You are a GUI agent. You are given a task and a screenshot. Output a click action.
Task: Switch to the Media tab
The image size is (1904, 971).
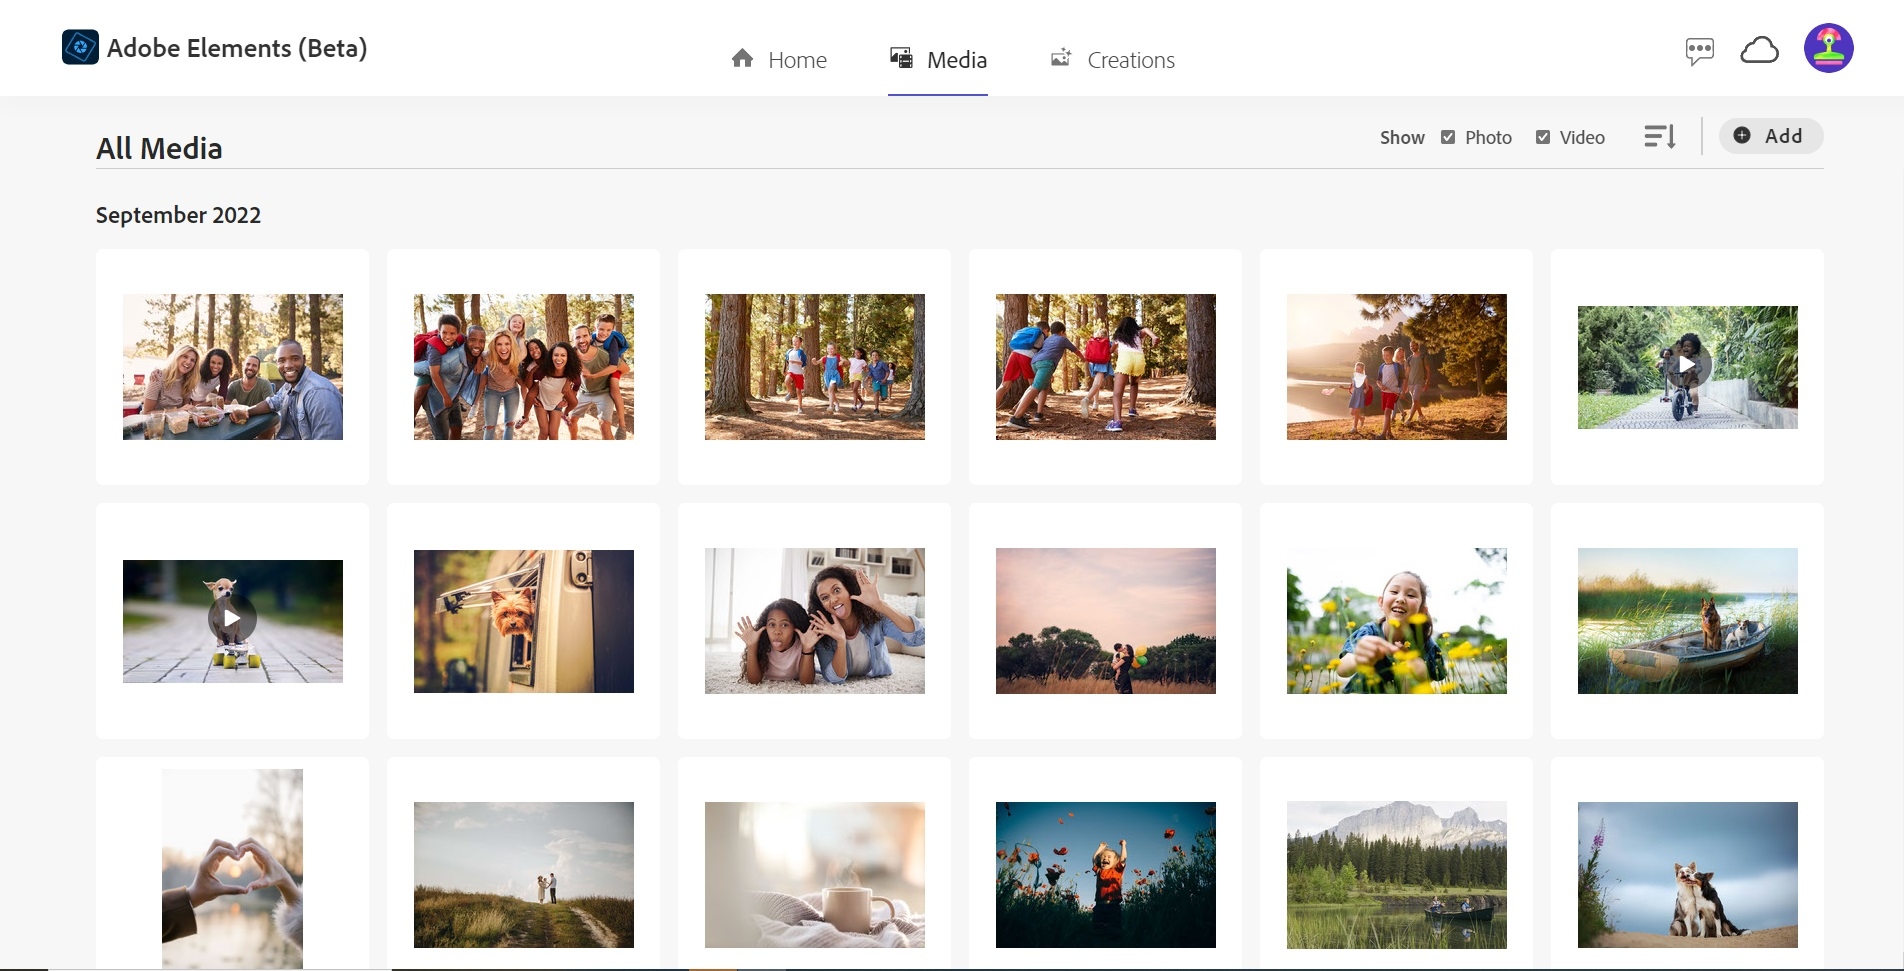click(x=938, y=60)
